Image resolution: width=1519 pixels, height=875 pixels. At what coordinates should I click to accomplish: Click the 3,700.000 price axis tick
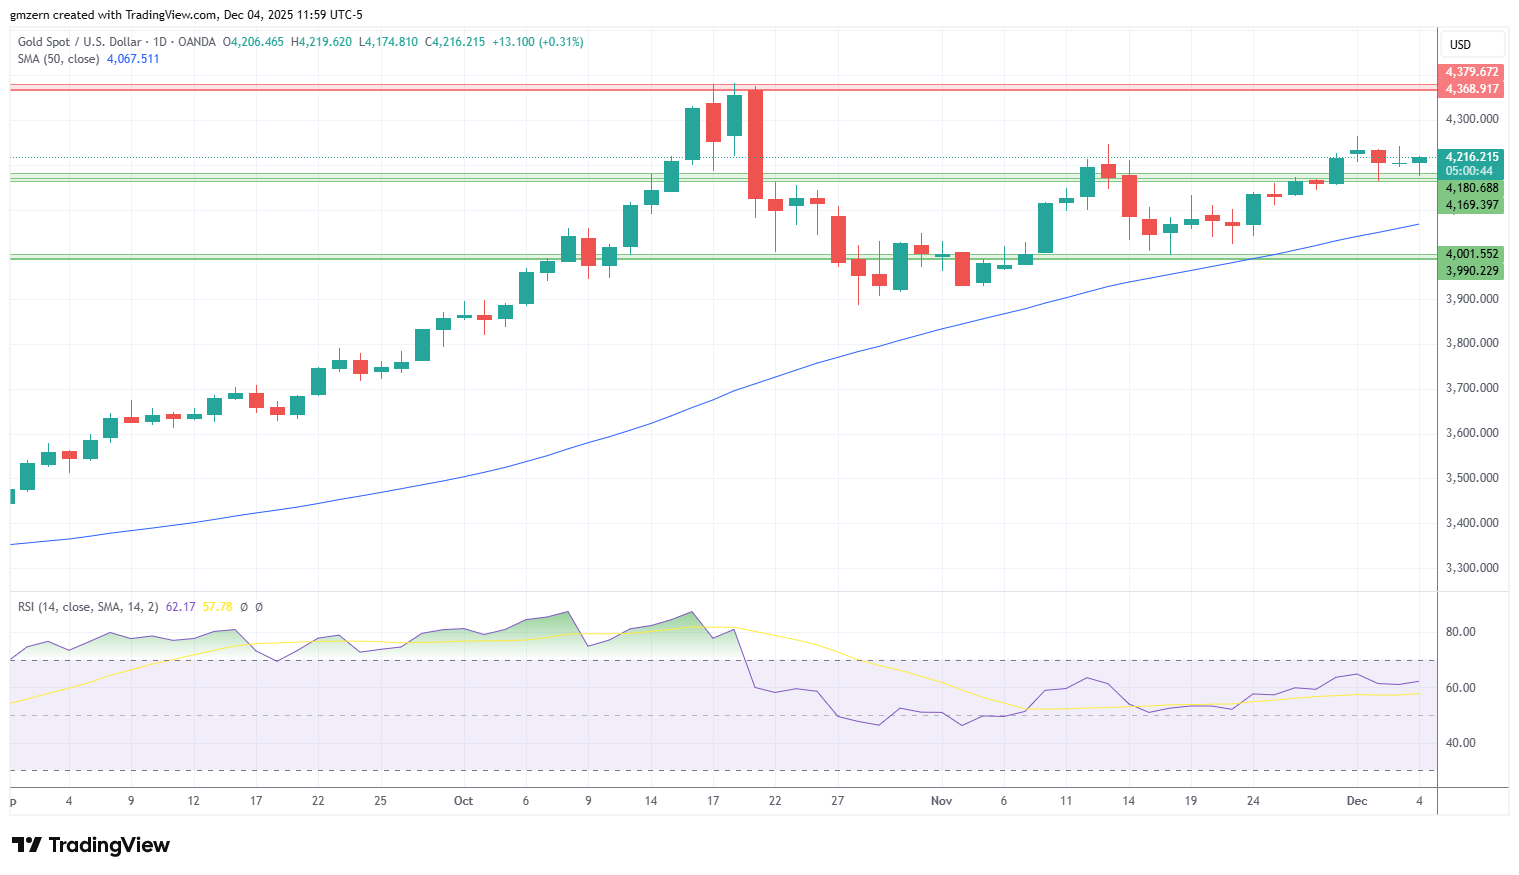click(1472, 388)
